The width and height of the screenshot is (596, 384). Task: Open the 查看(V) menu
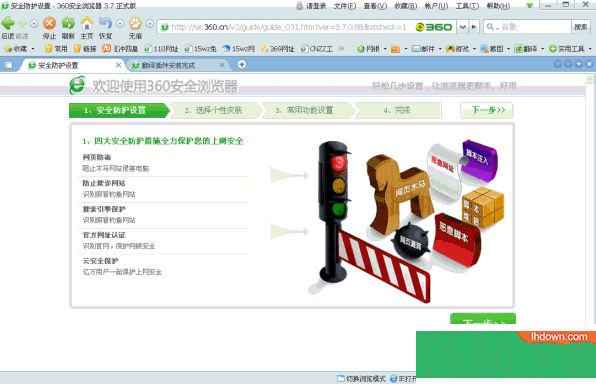click(375, 6)
